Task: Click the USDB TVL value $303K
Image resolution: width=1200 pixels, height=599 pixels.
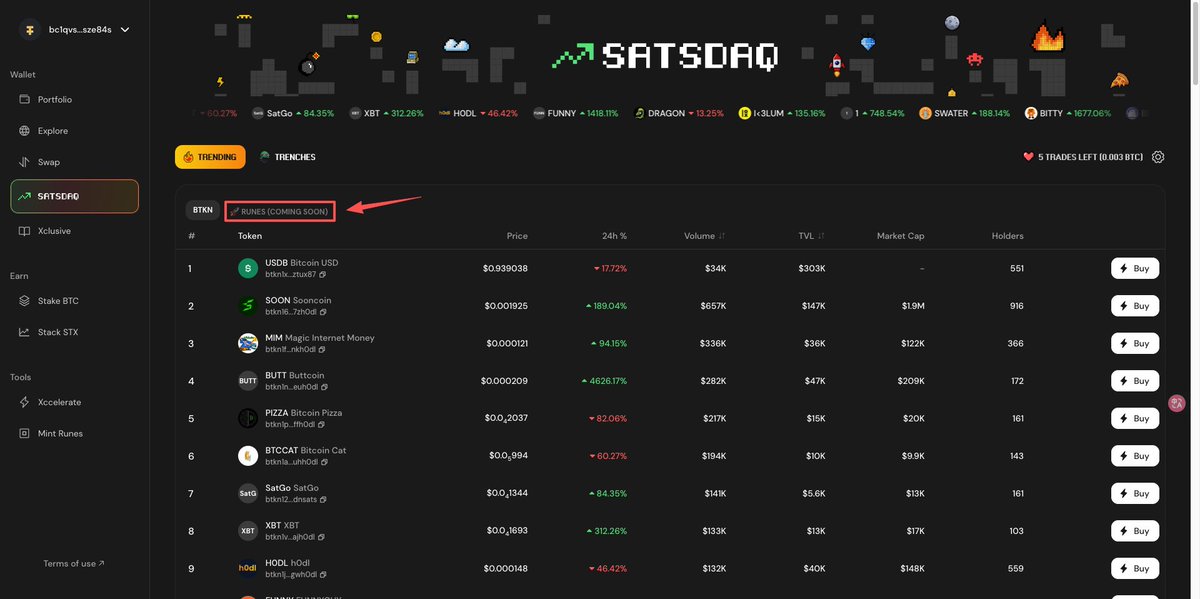Action: pos(812,268)
